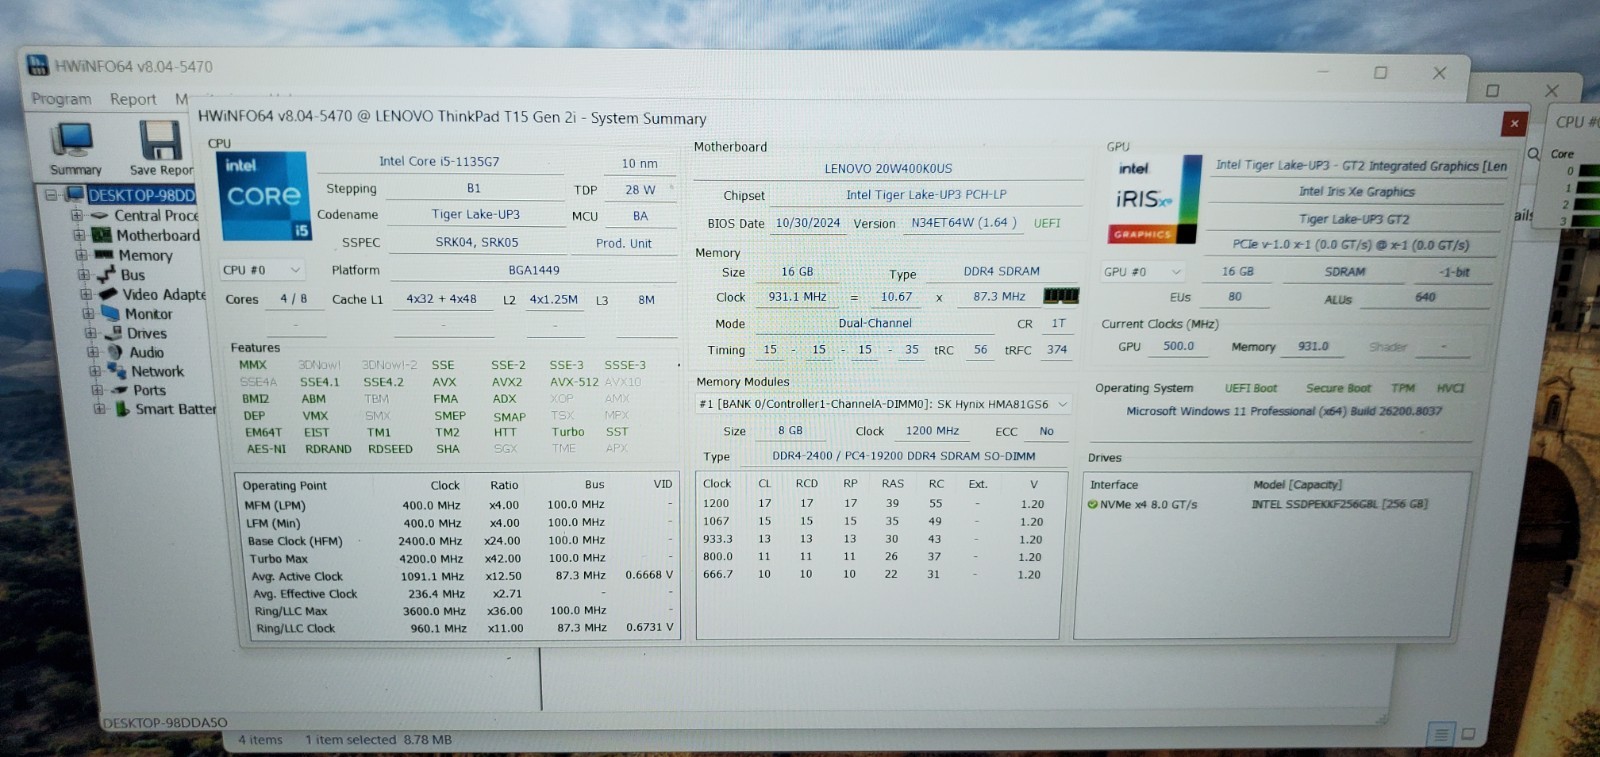Click the BIOS date 10/30/2024 value

point(808,223)
